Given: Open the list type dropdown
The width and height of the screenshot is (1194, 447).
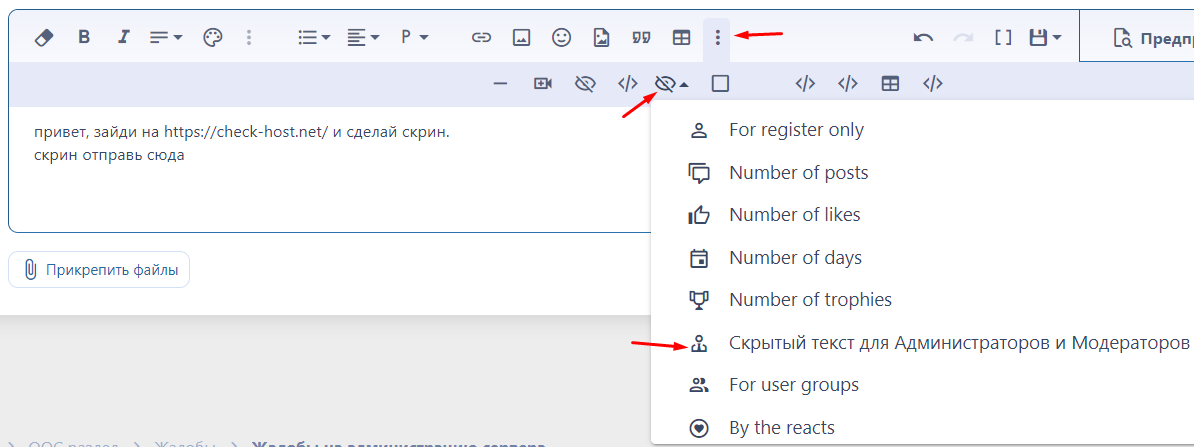Looking at the screenshot, I should 314,38.
